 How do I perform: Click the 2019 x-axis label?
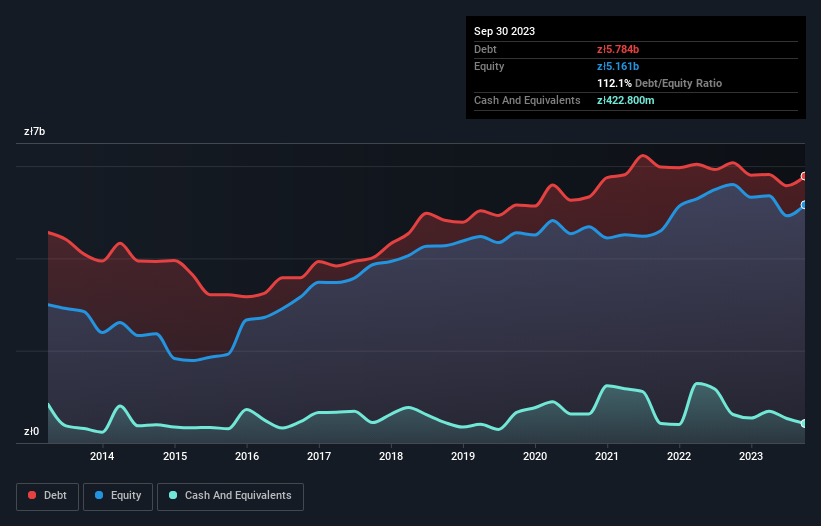(463, 456)
